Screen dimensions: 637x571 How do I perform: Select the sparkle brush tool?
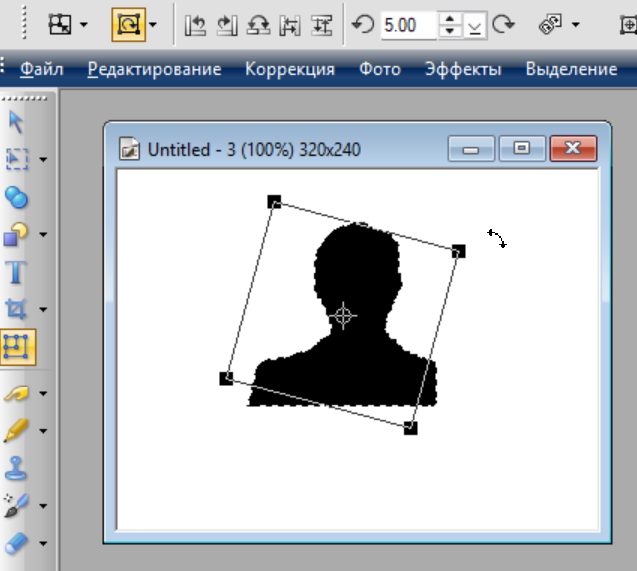click(16, 505)
